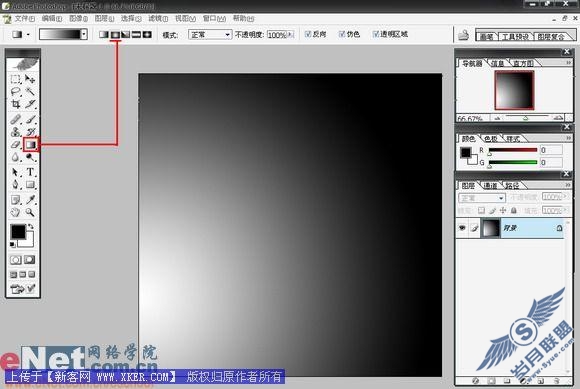
Task: Open the Navigator panel options menu
Action: coord(568,63)
